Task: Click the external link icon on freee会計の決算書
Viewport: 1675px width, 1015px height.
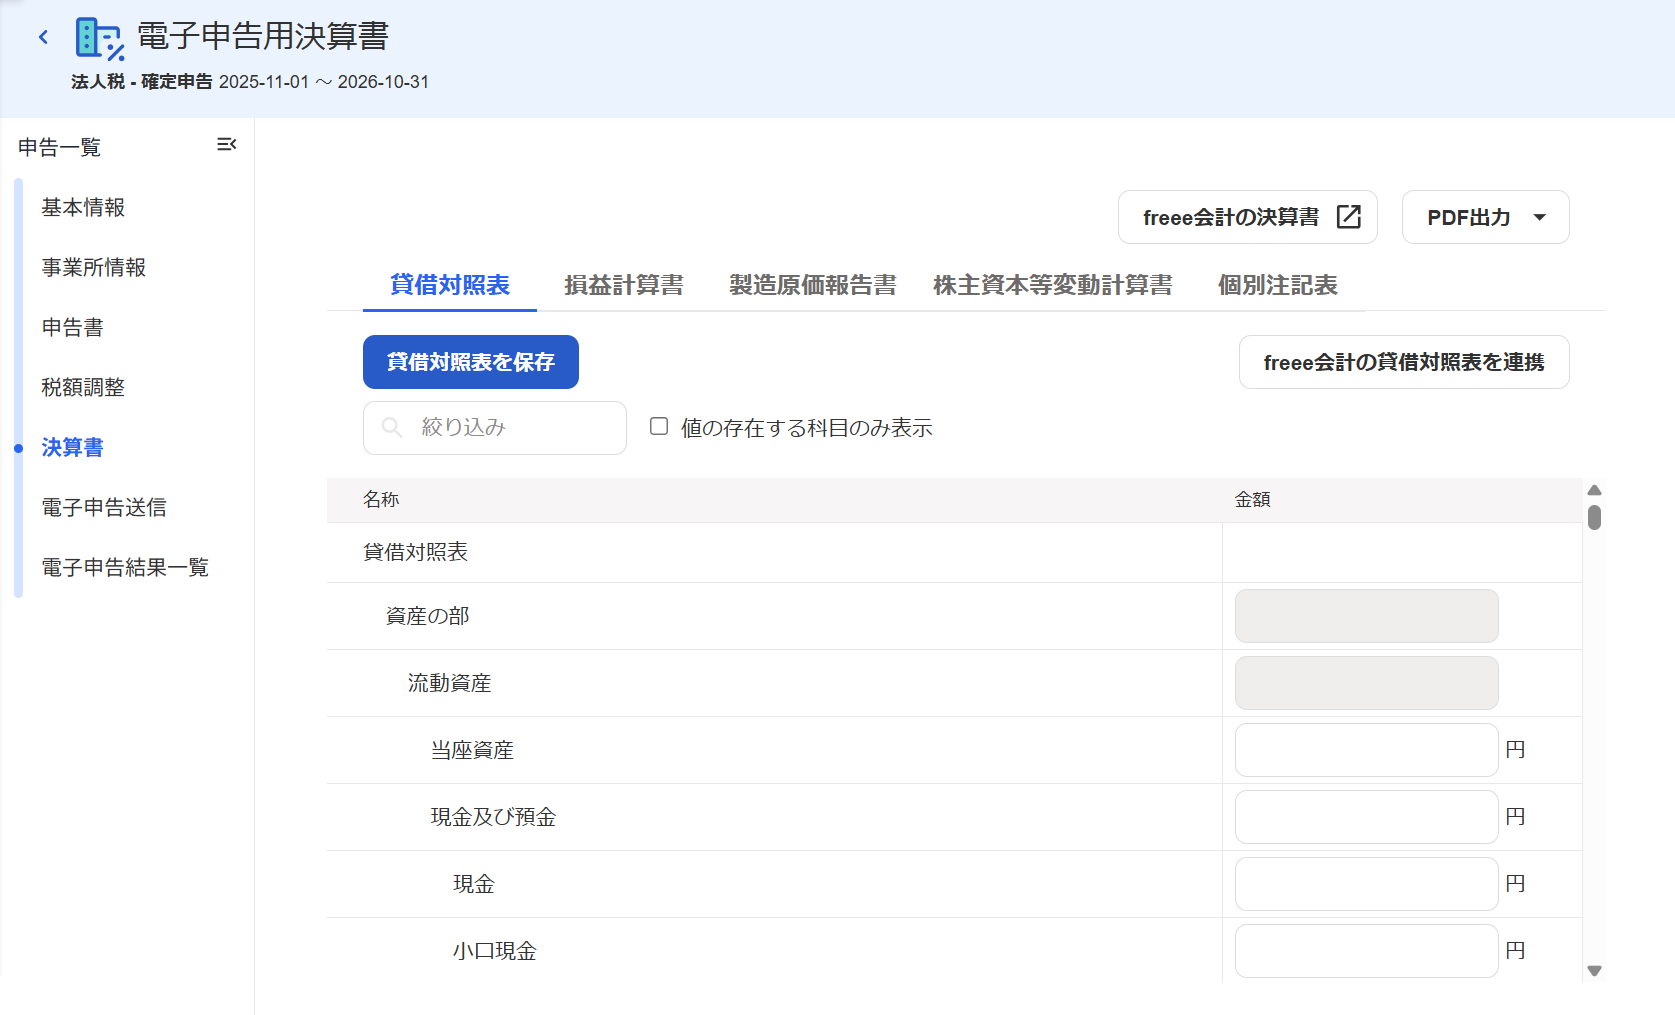Action: pos(1349,217)
